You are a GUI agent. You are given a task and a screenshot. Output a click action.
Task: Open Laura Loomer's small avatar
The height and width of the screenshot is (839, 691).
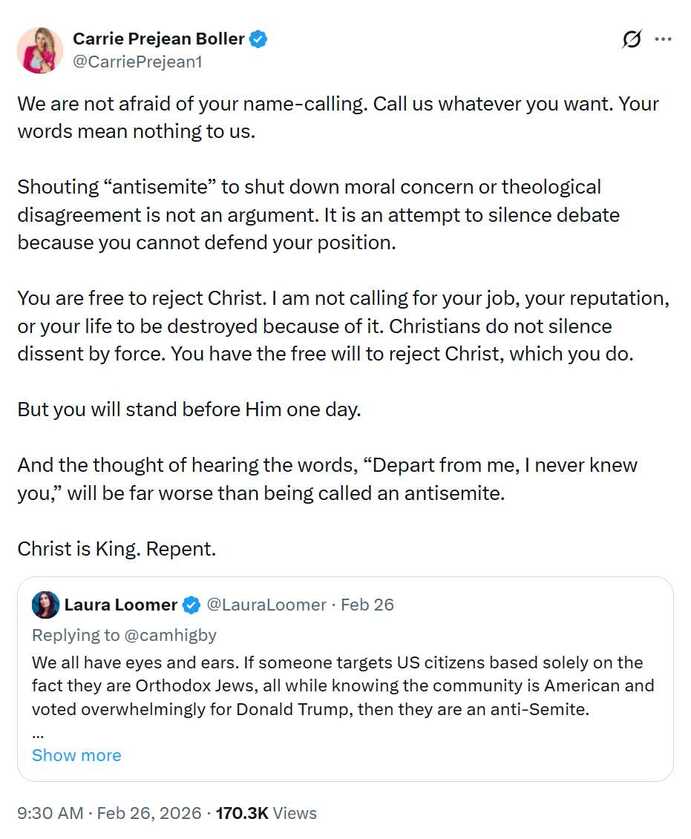pos(45,604)
